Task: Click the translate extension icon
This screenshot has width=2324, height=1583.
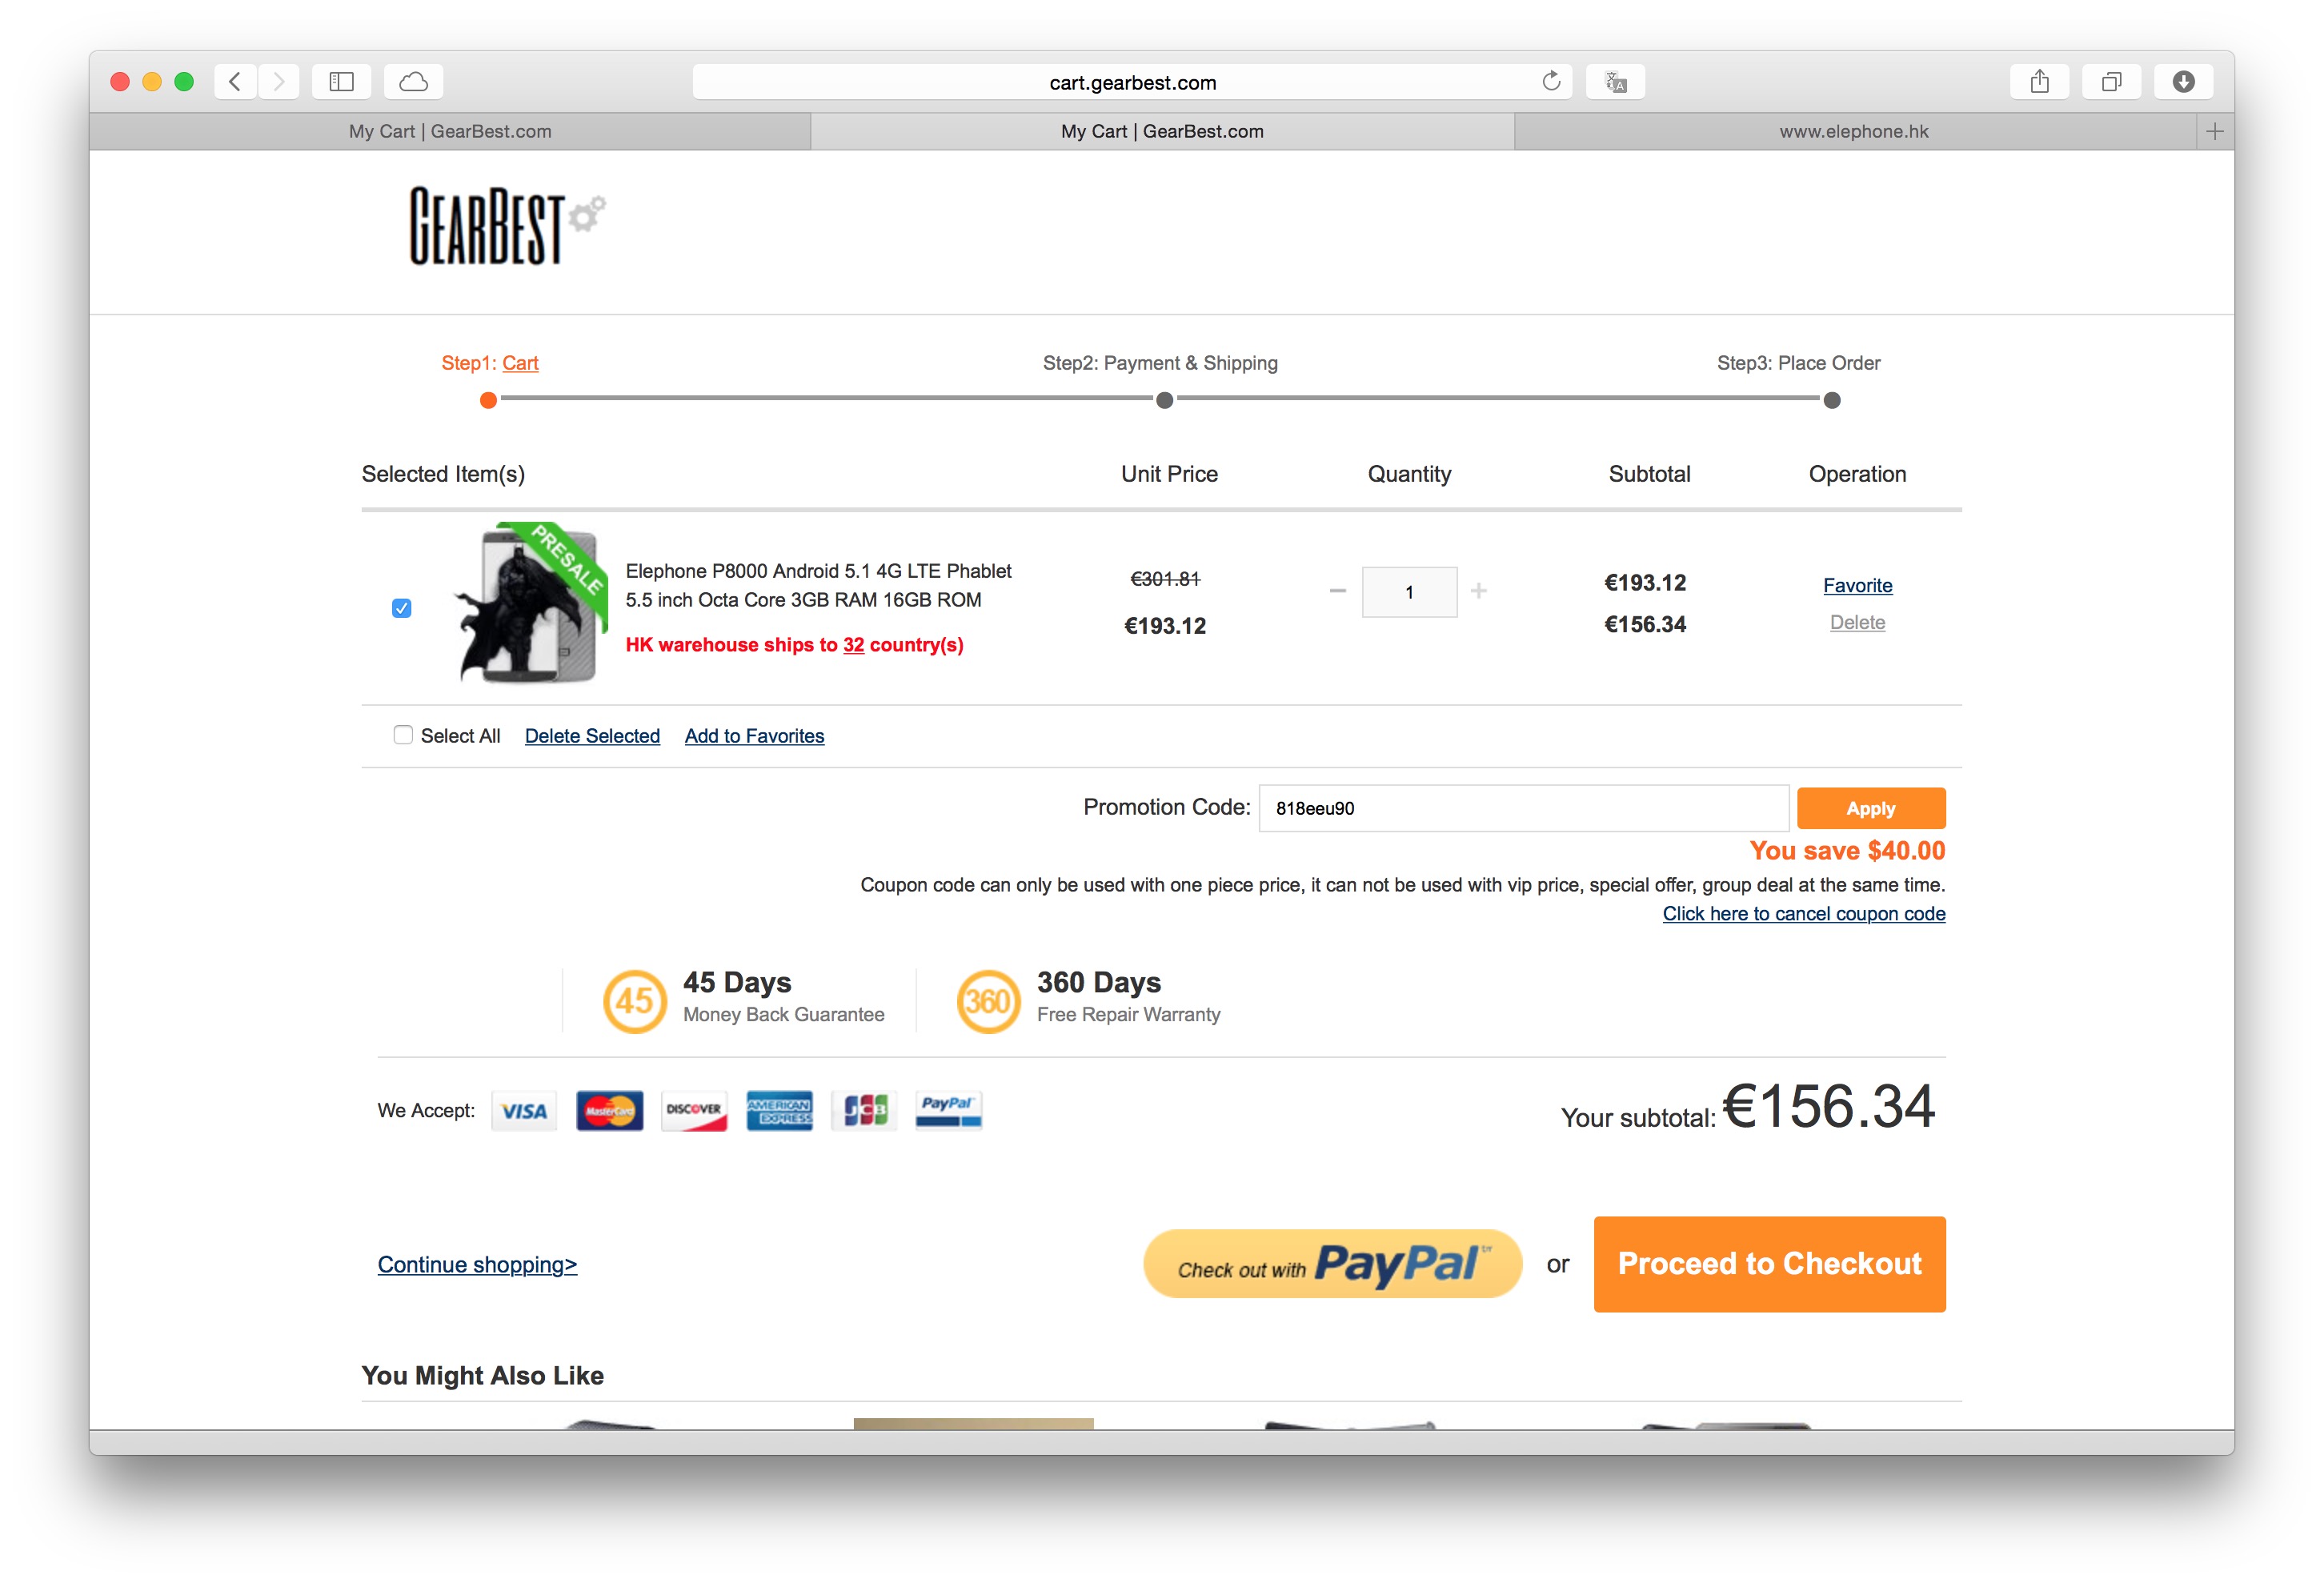Action: click(x=1615, y=81)
